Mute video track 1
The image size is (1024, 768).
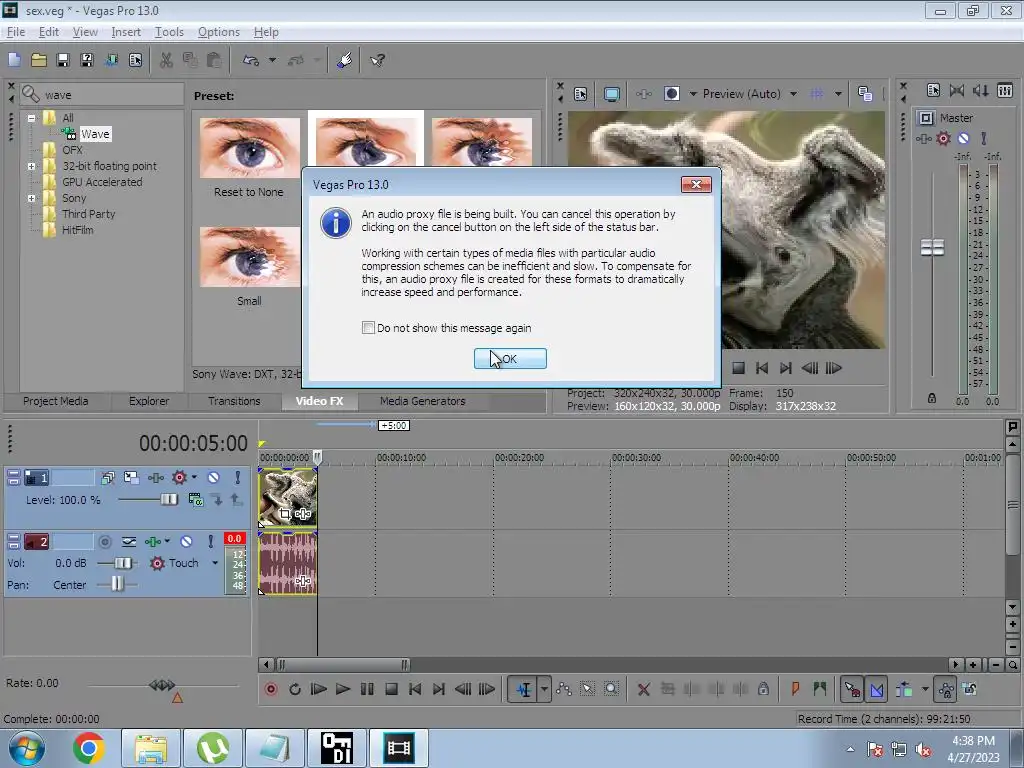tap(214, 477)
